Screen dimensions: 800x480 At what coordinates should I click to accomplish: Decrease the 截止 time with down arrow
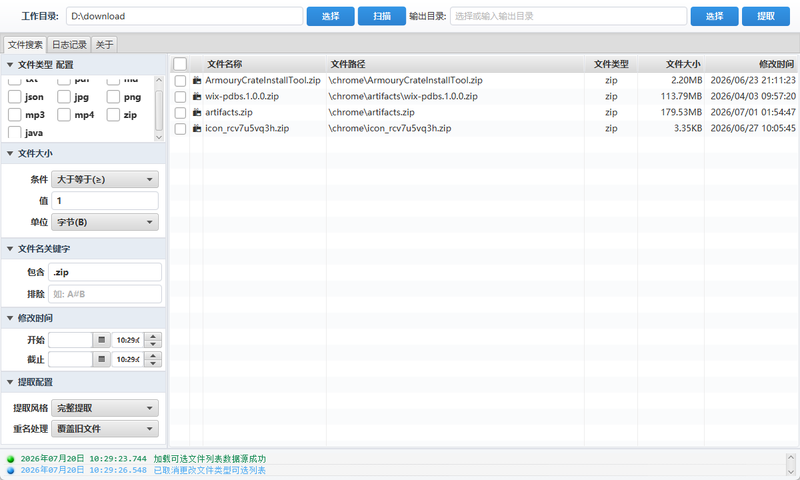[153, 363]
